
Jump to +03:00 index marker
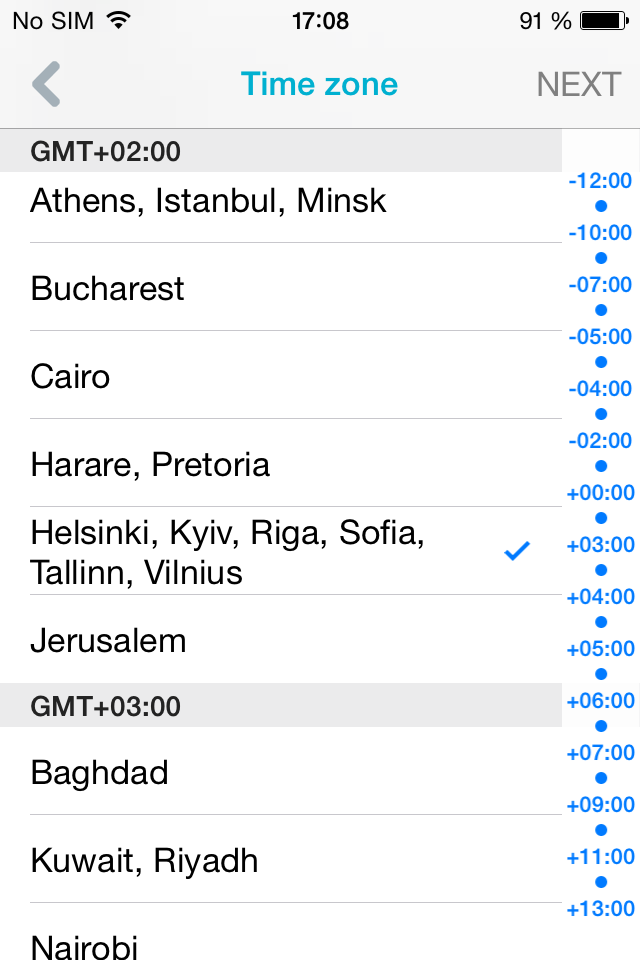pyautogui.click(x=600, y=545)
